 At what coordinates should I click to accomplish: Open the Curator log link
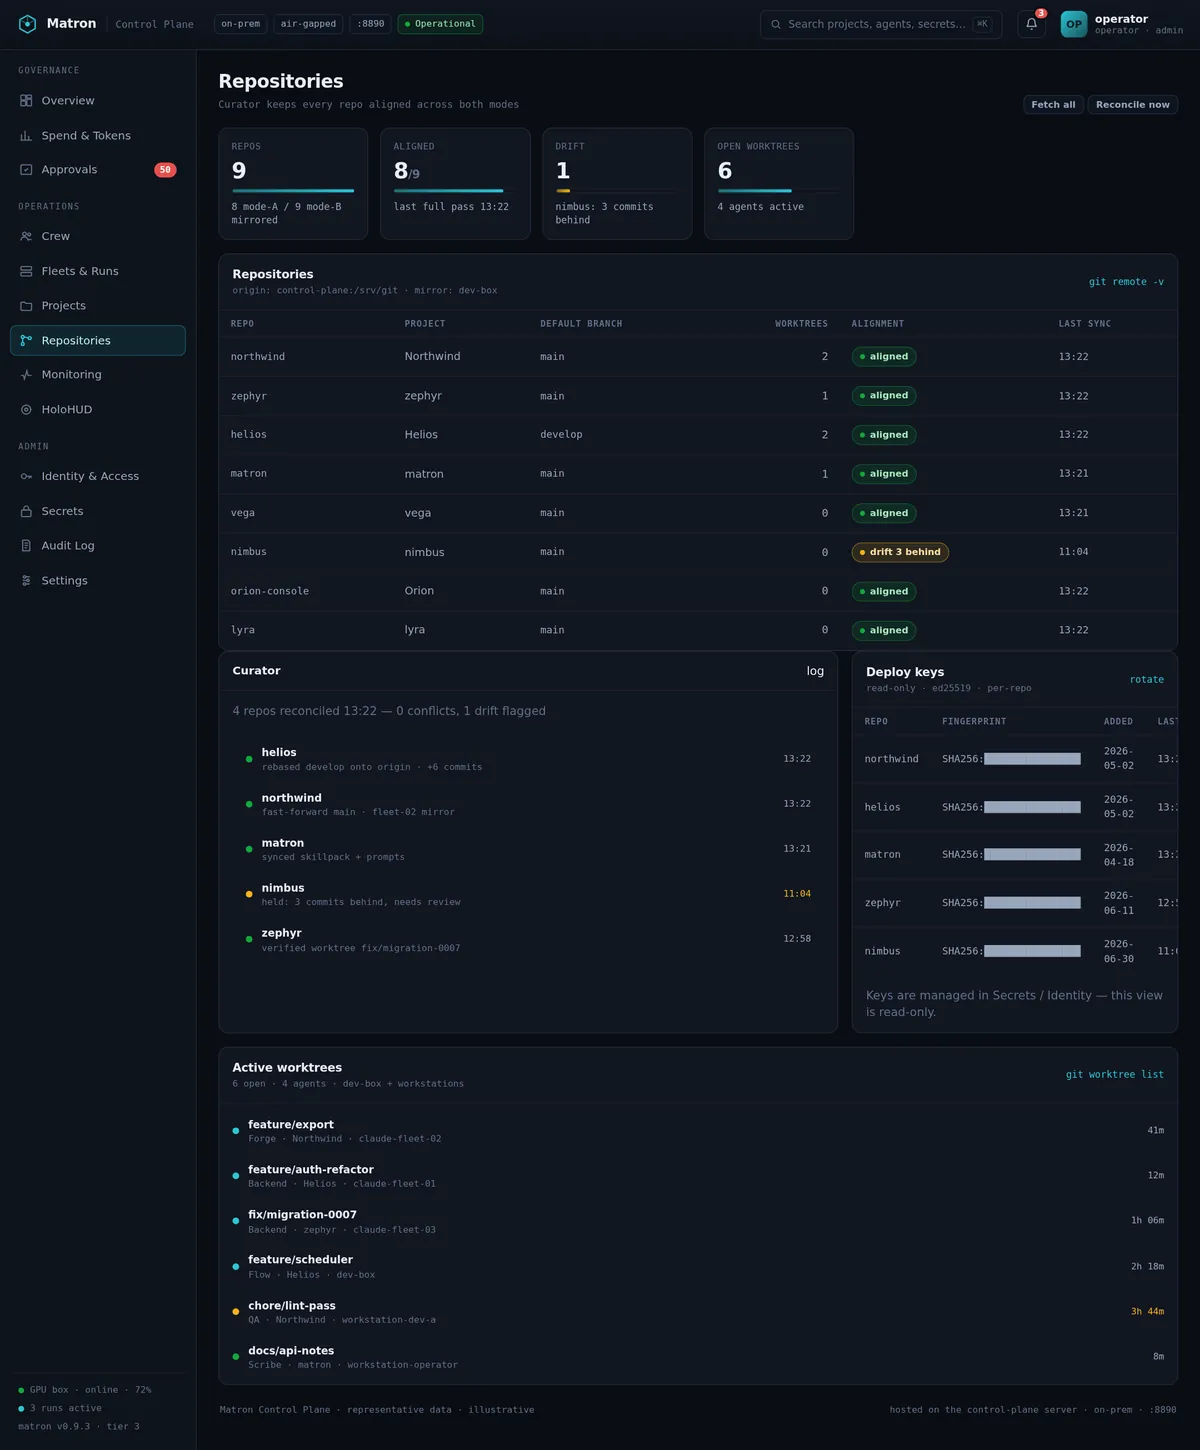click(815, 671)
